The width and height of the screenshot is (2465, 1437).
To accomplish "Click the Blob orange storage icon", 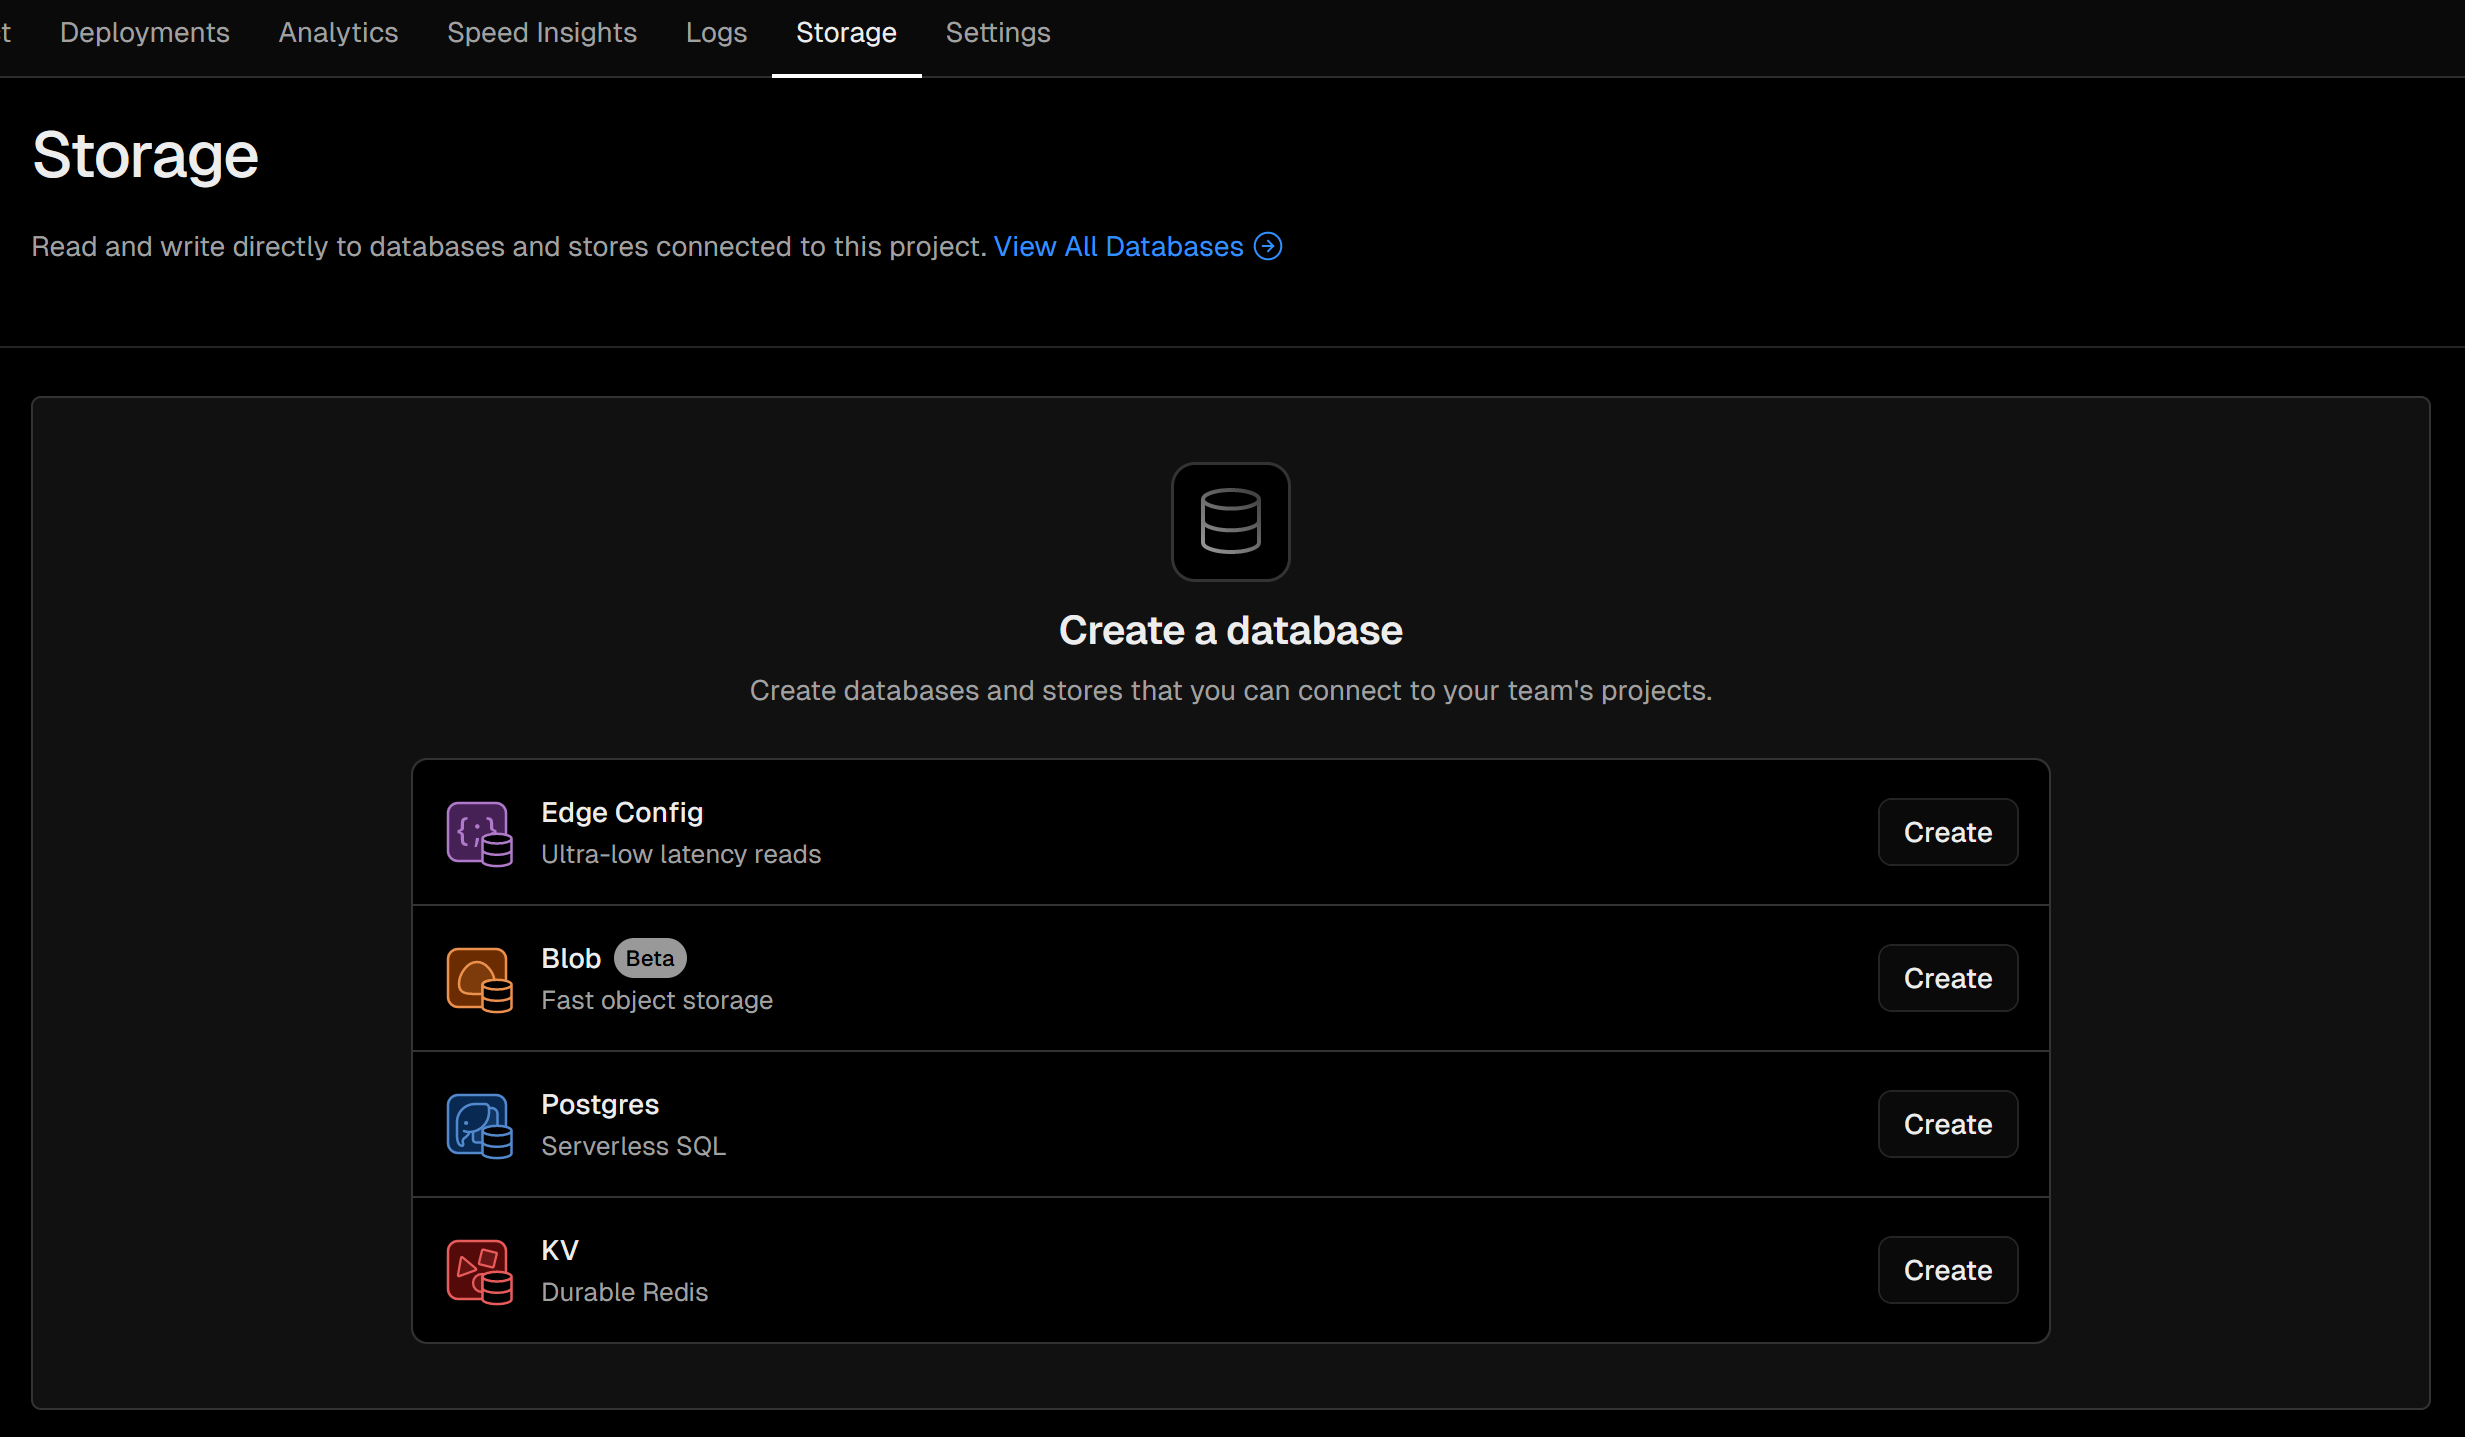I will coord(479,979).
